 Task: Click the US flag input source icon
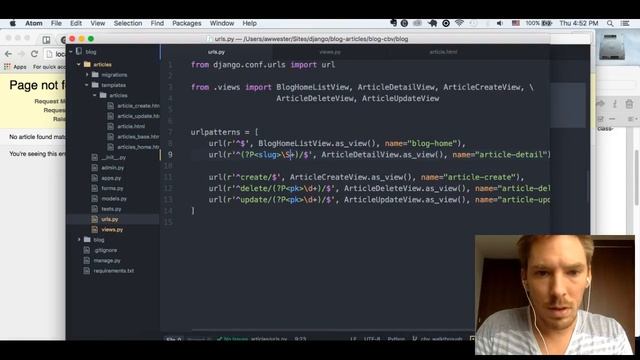(516, 23)
